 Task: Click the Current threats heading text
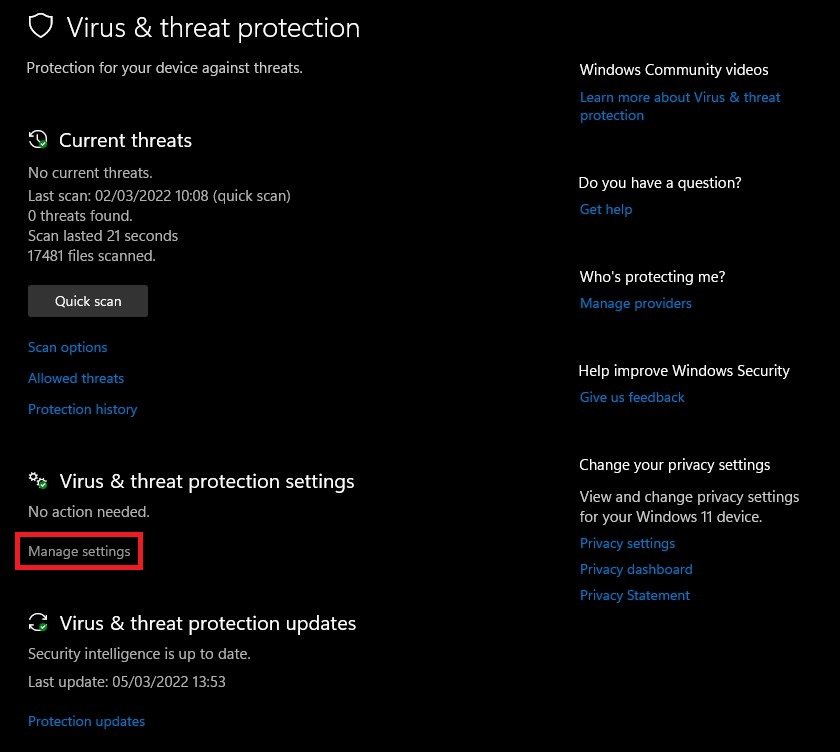click(125, 141)
